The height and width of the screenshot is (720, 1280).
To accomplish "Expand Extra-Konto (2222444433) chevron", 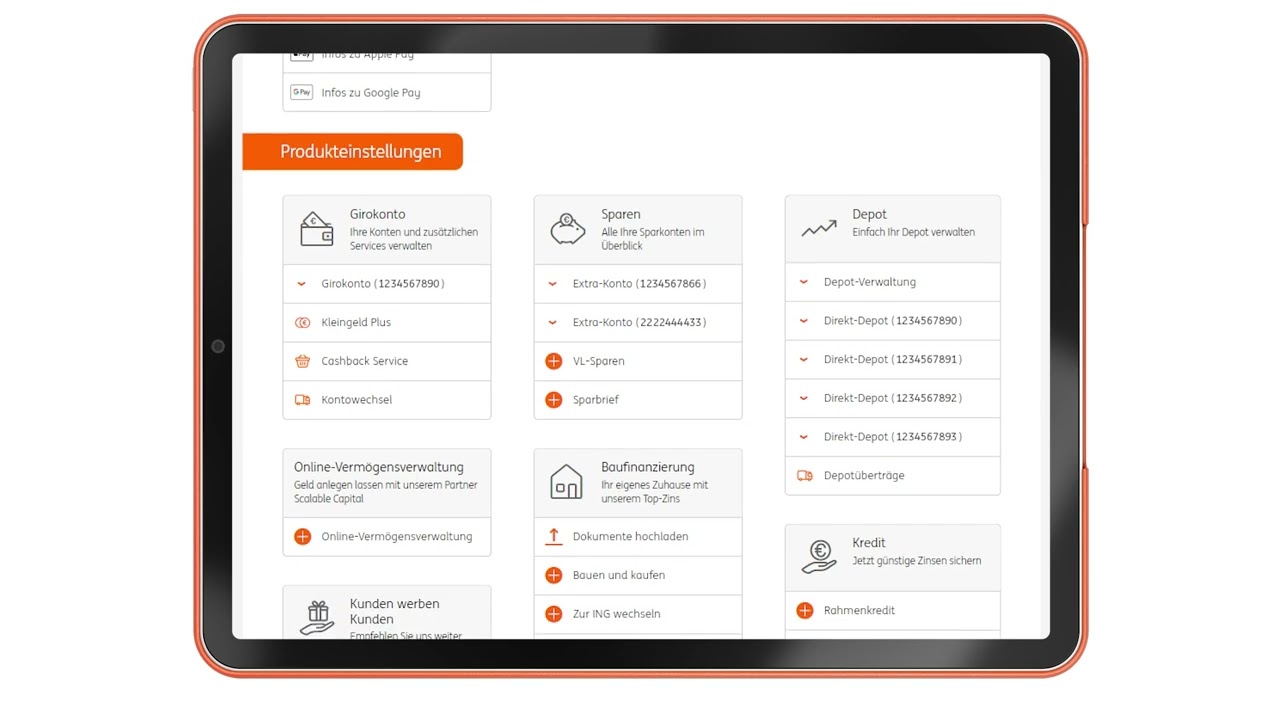I will (553, 323).
